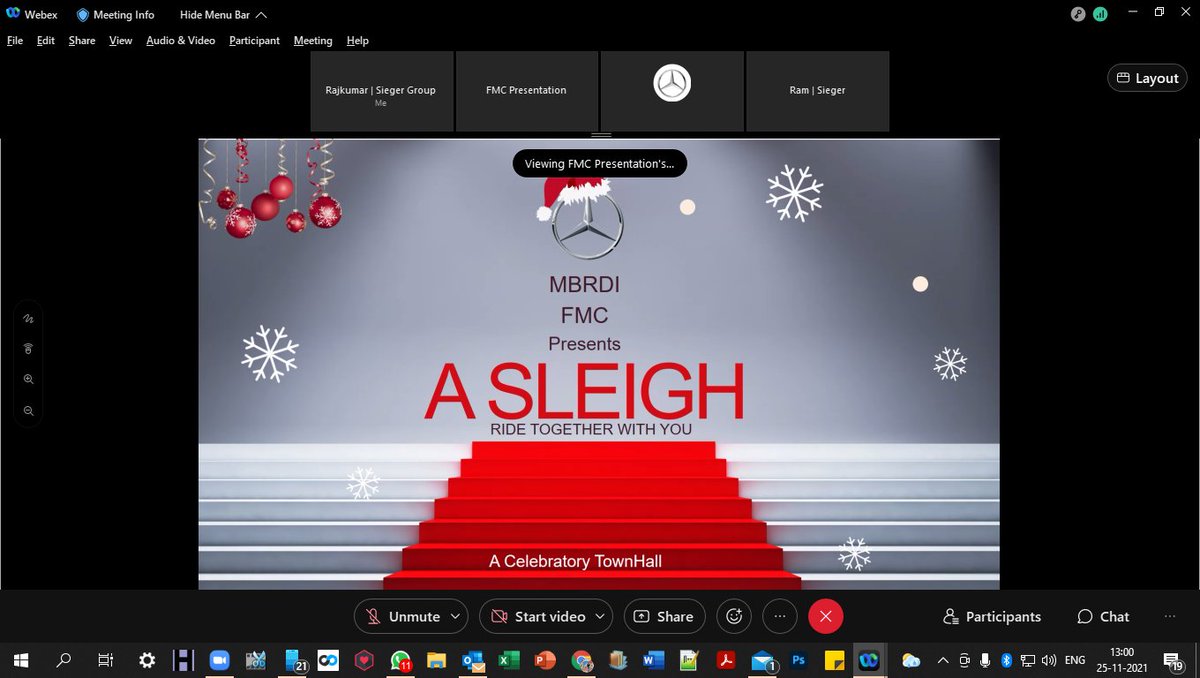Open the Participant menu
The height and width of the screenshot is (678, 1200).
254,40
